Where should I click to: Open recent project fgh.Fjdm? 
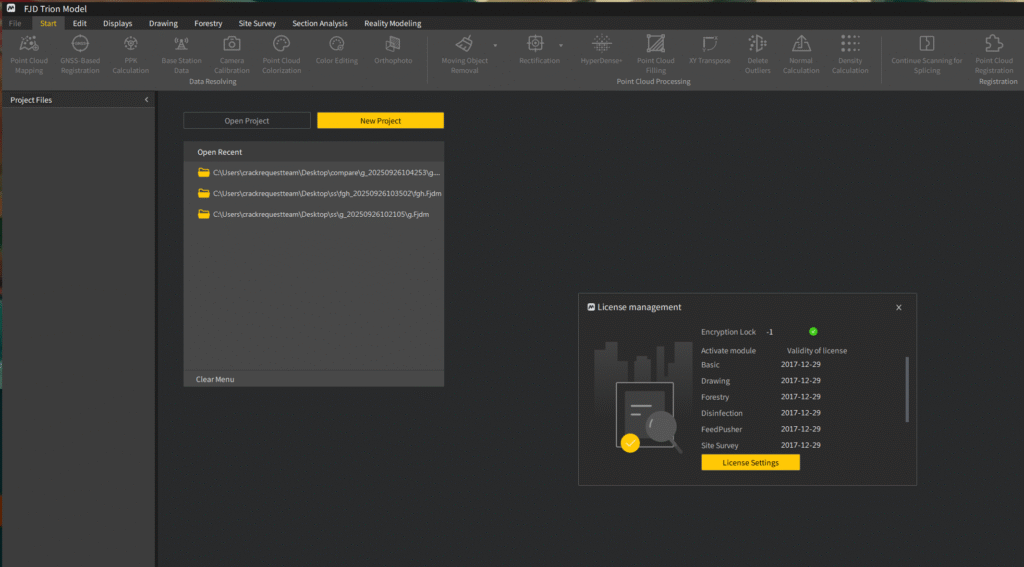pos(319,193)
